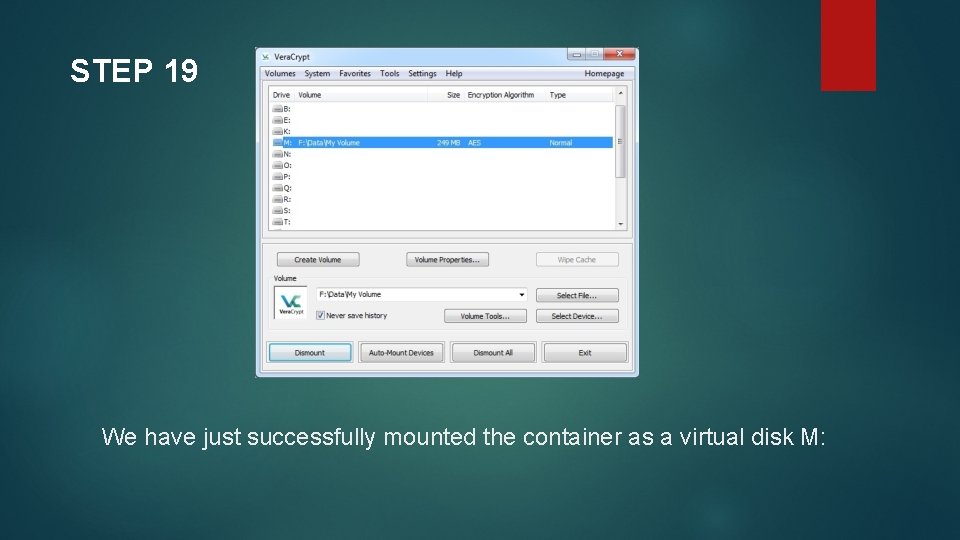
Task: Select drive K: icon in list
Action: pos(278,132)
